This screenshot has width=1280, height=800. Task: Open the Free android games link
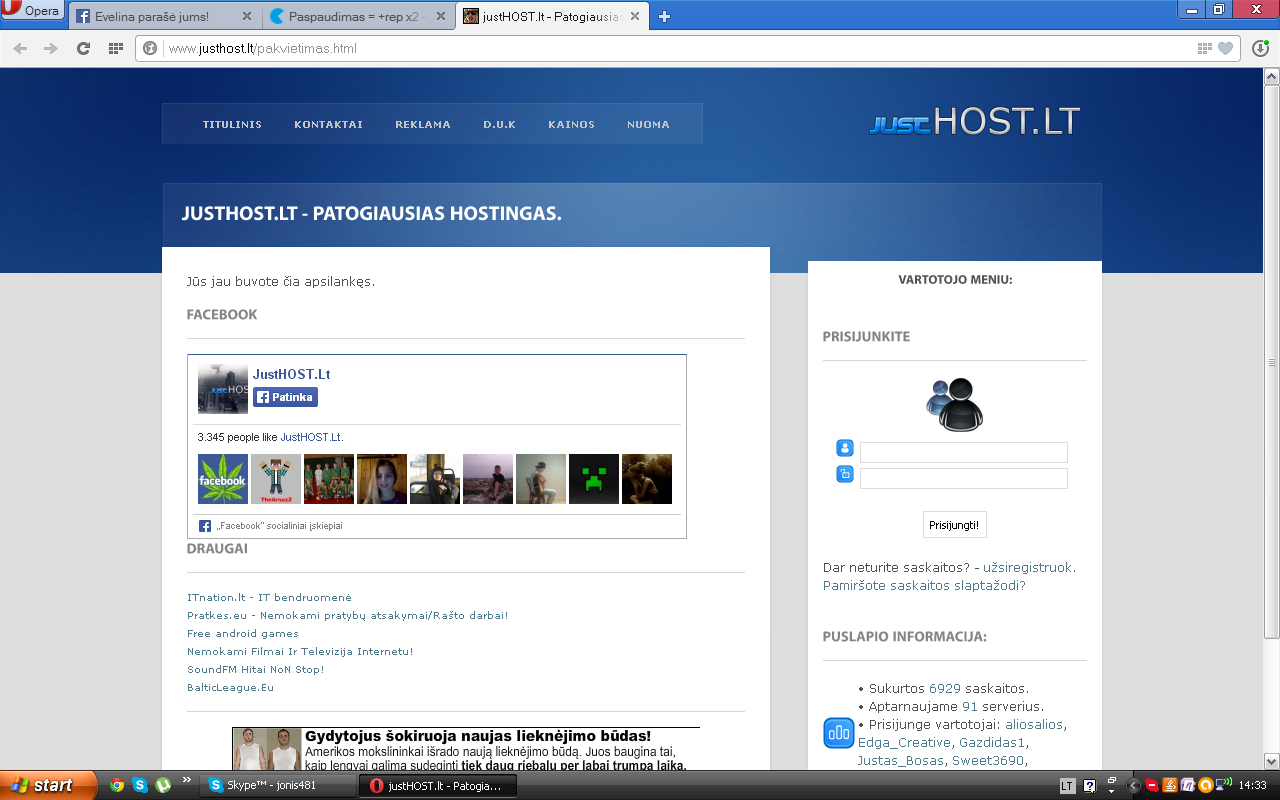coord(243,633)
